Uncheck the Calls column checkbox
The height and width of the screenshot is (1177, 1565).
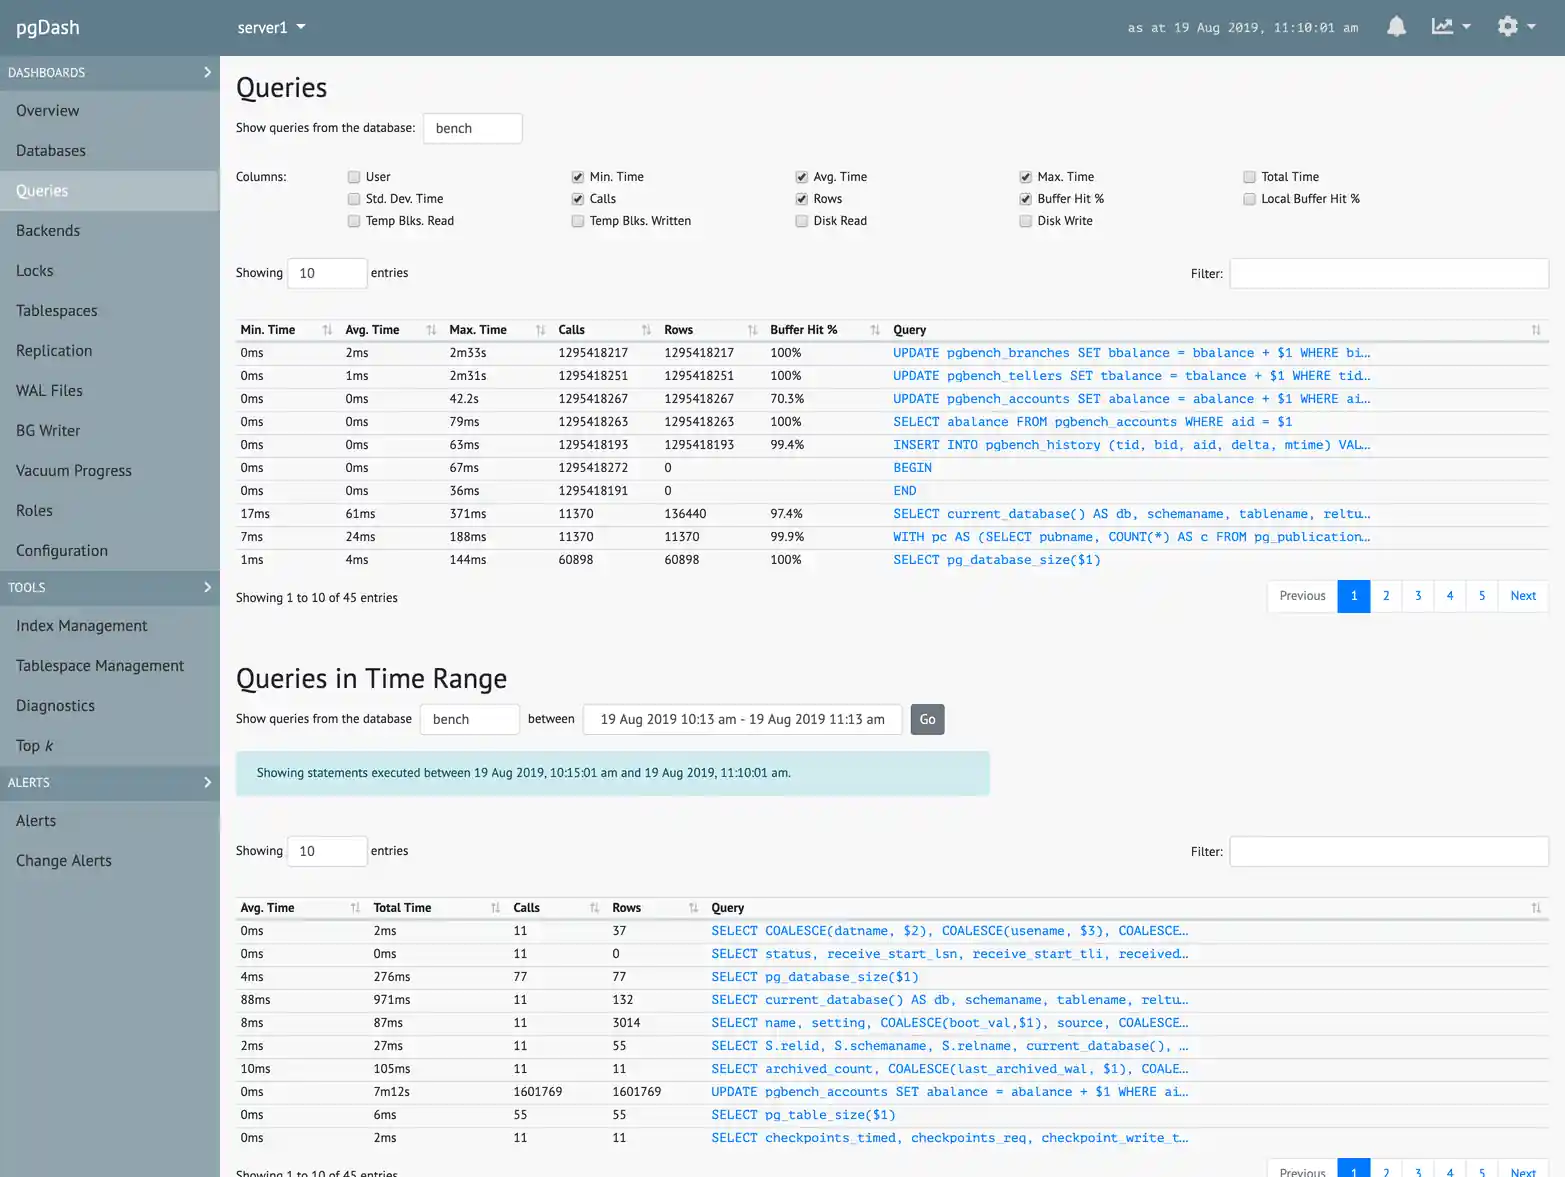point(578,199)
